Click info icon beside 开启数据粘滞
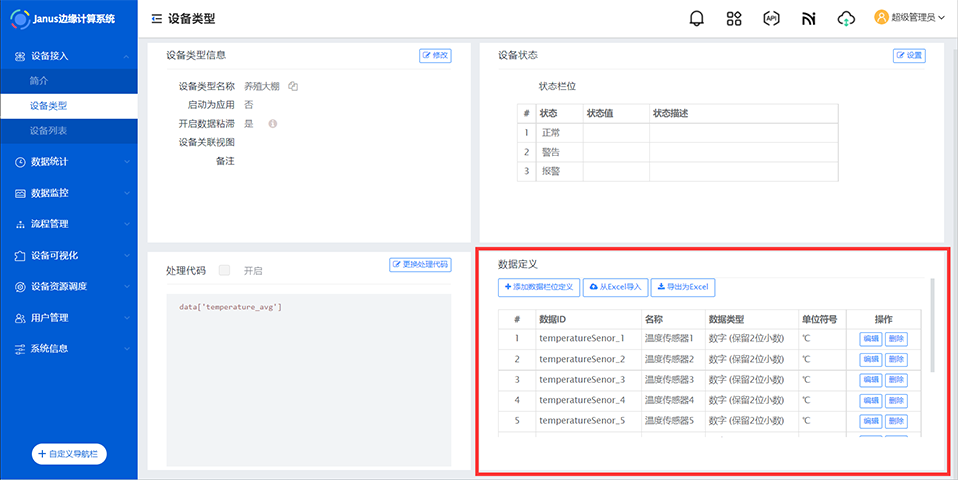The height and width of the screenshot is (480, 958). [272, 124]
